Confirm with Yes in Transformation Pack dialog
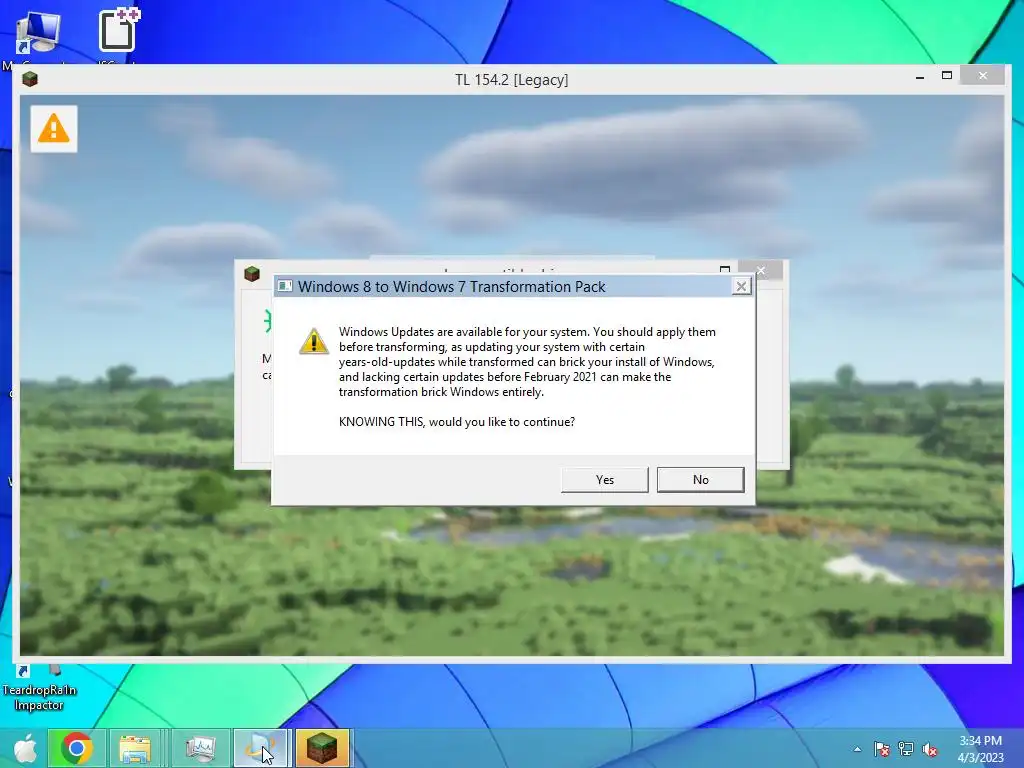 tap(605, 480)
